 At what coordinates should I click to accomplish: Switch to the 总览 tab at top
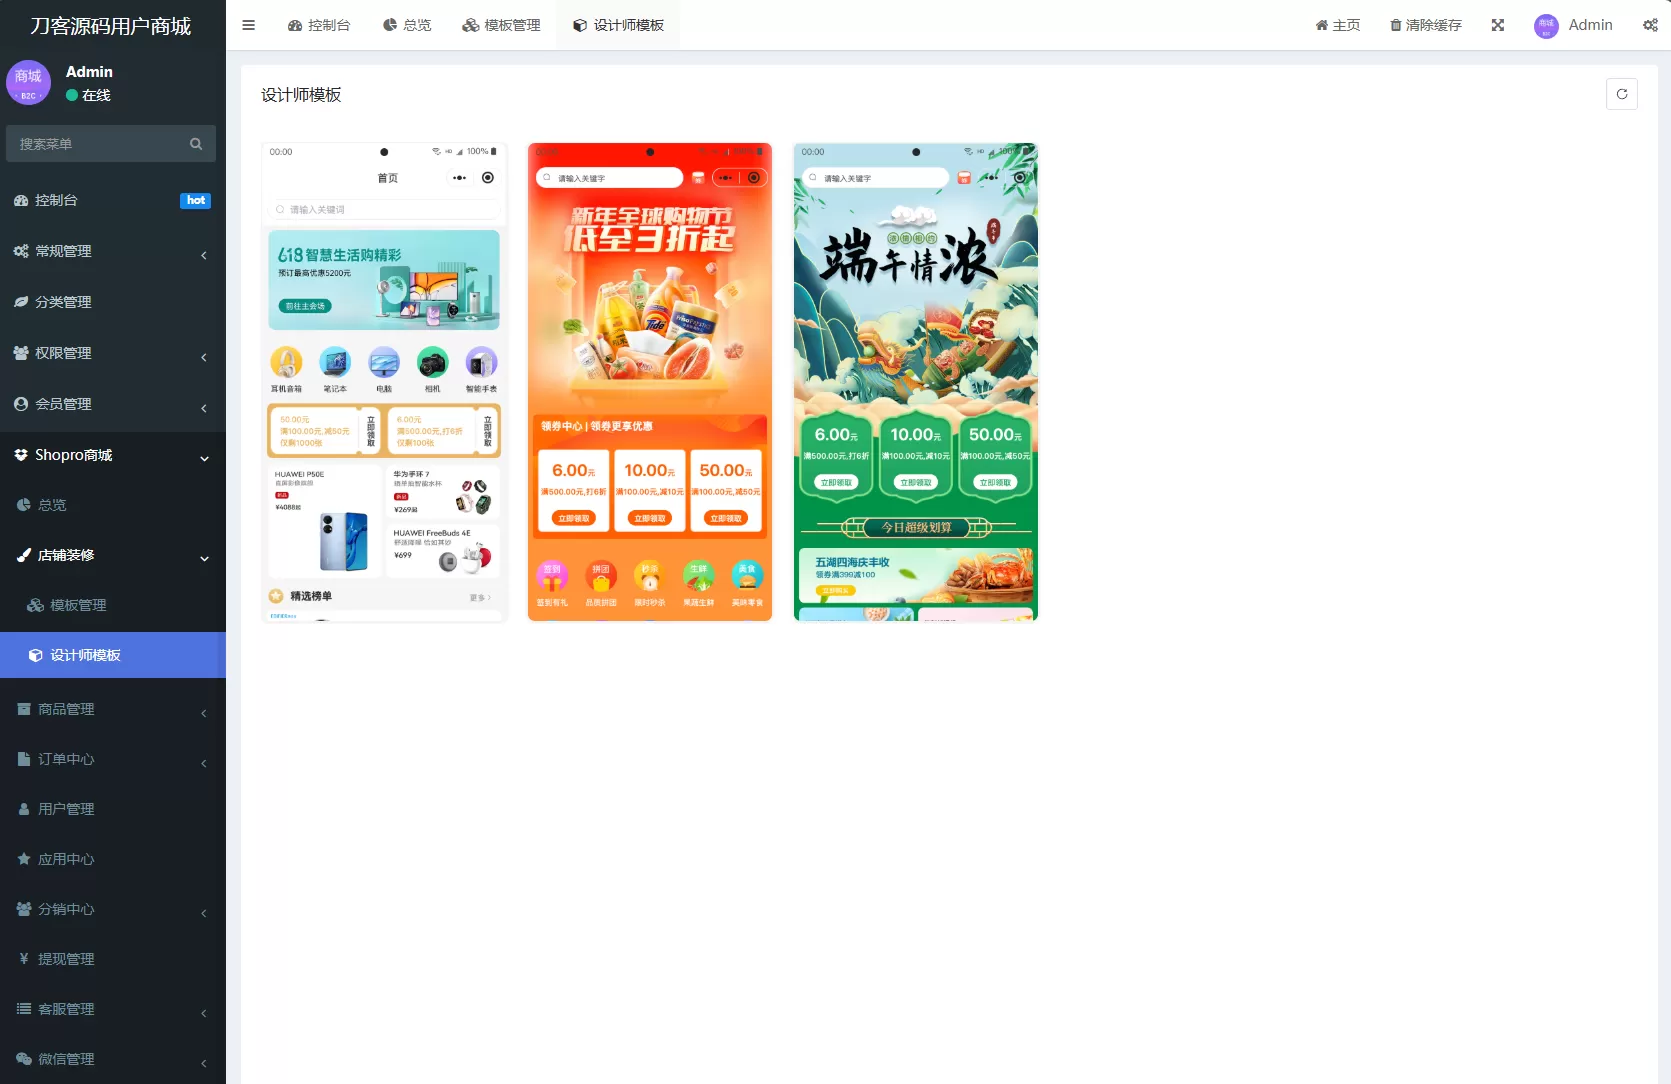click(407, 25)
